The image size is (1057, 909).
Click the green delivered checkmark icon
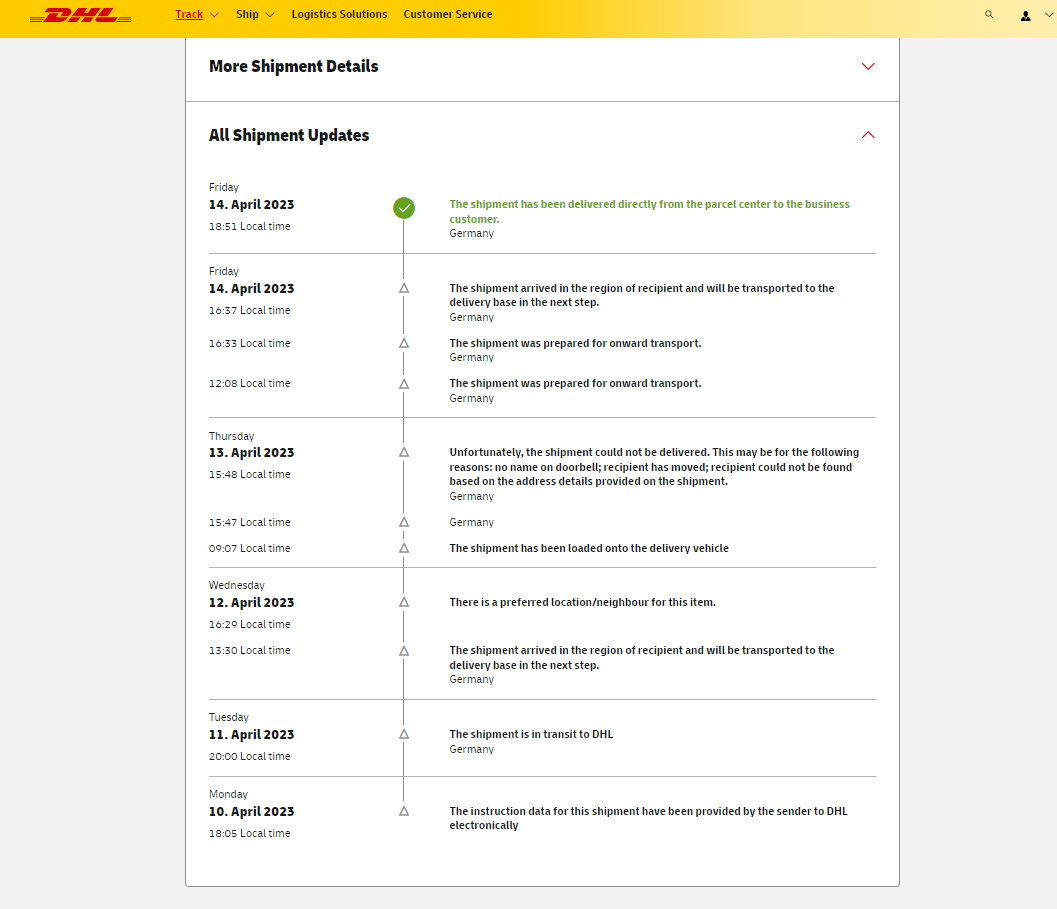tap(404, 208)
